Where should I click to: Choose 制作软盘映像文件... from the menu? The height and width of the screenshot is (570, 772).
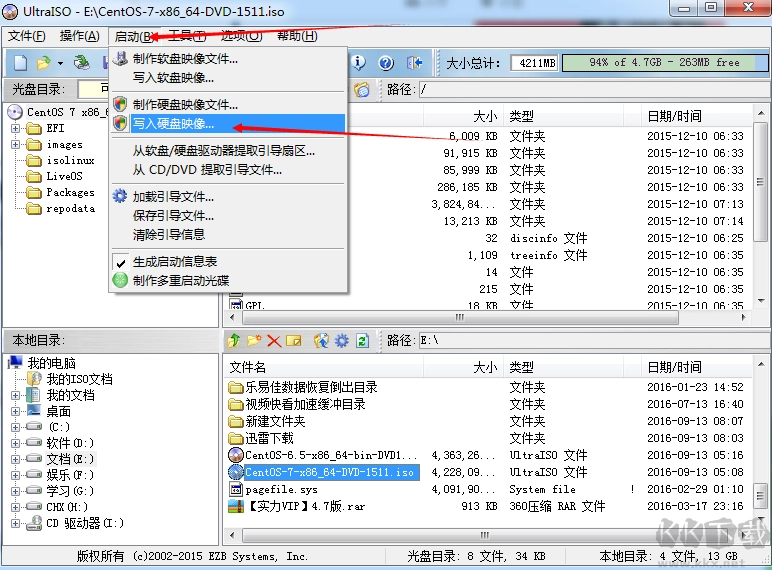(x=185, y=59)
